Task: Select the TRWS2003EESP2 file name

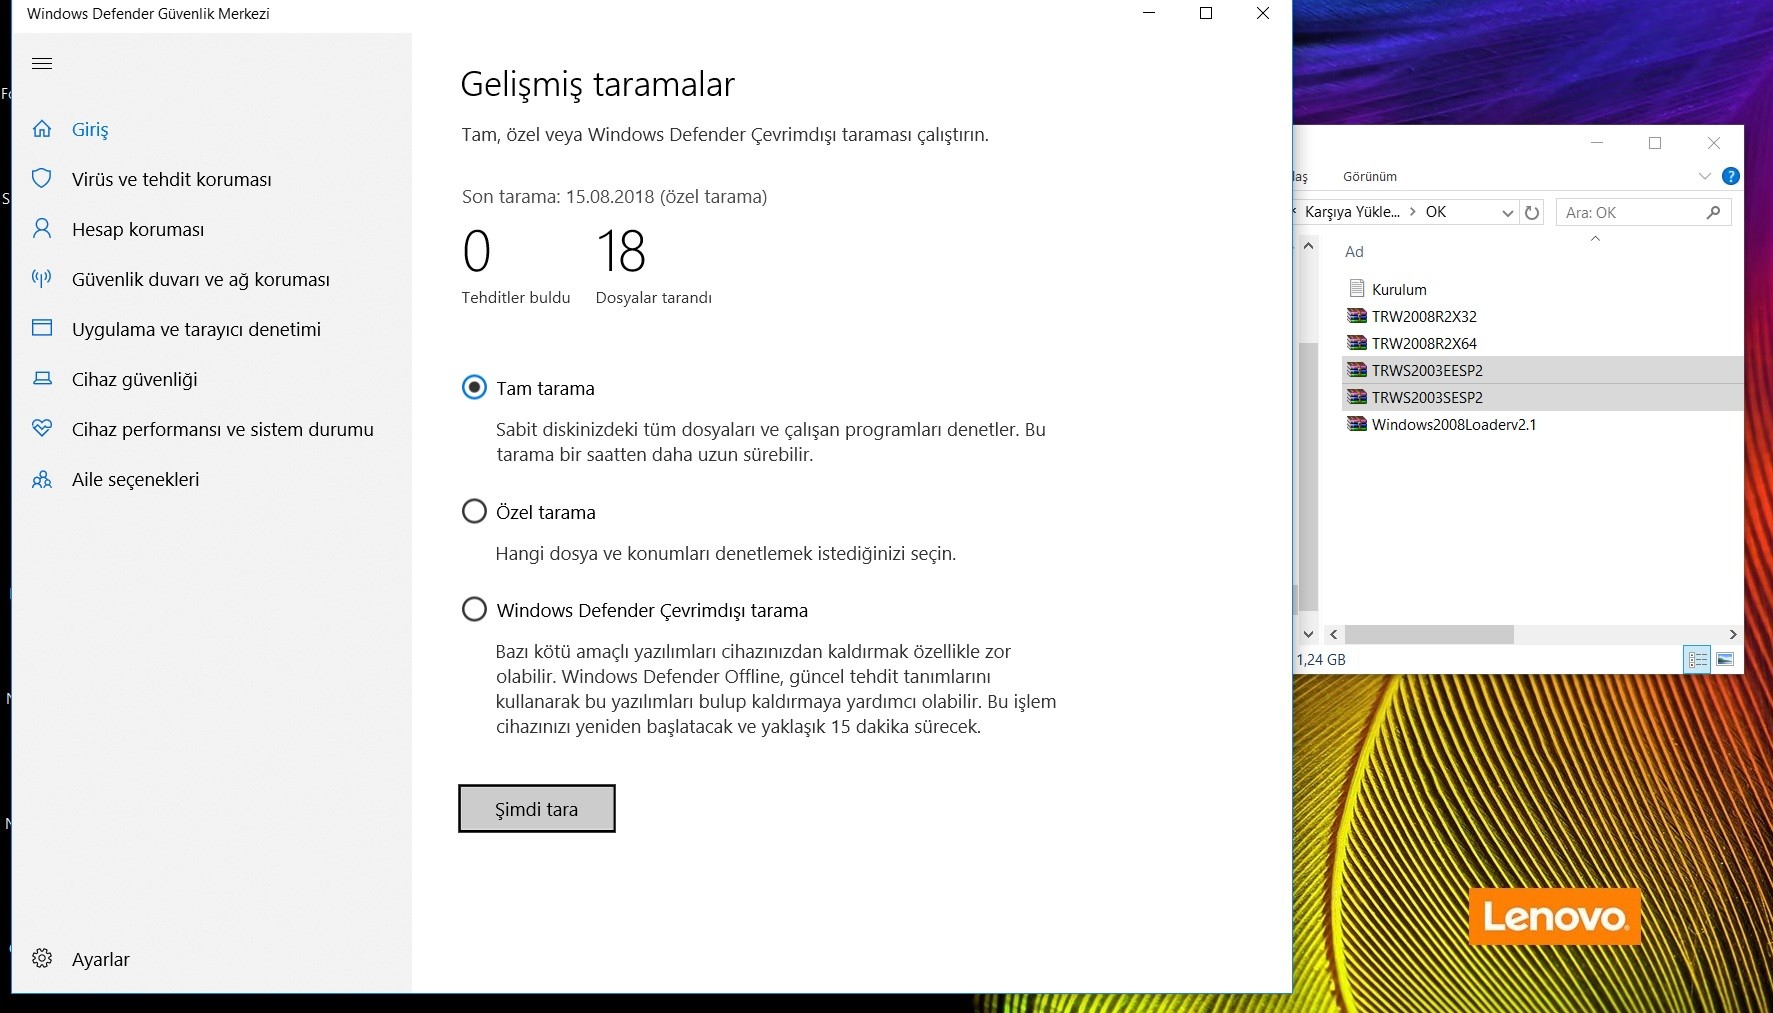Action: pos(1427,370)
